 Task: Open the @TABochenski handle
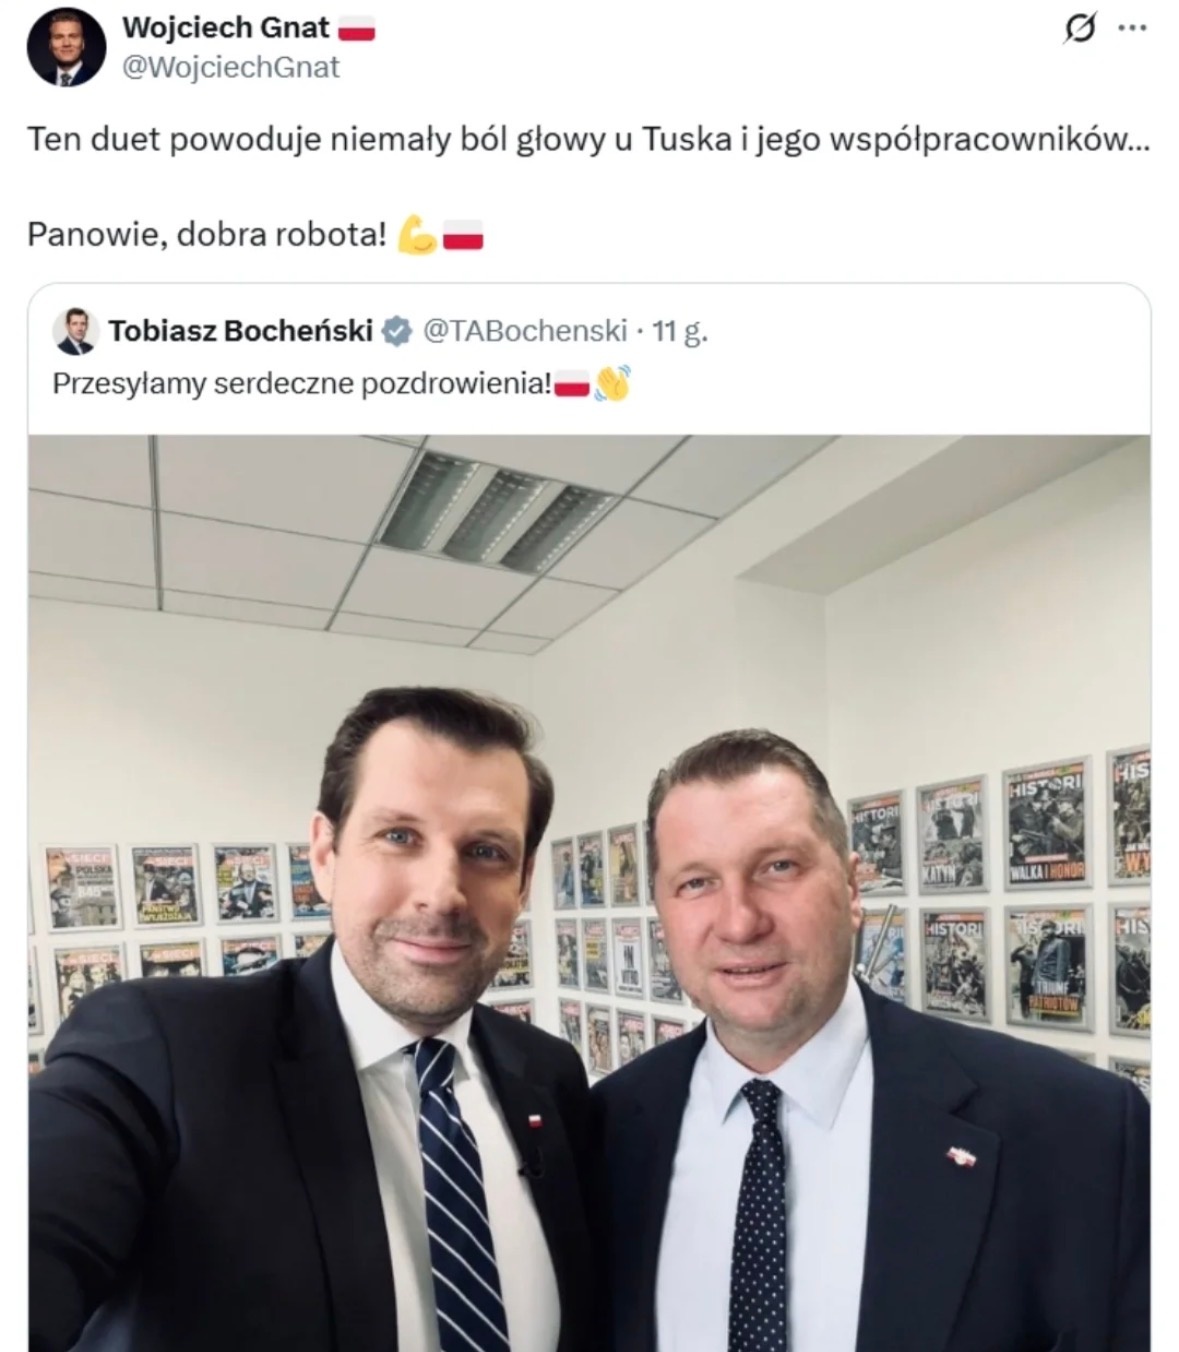[x=525, y=331]
